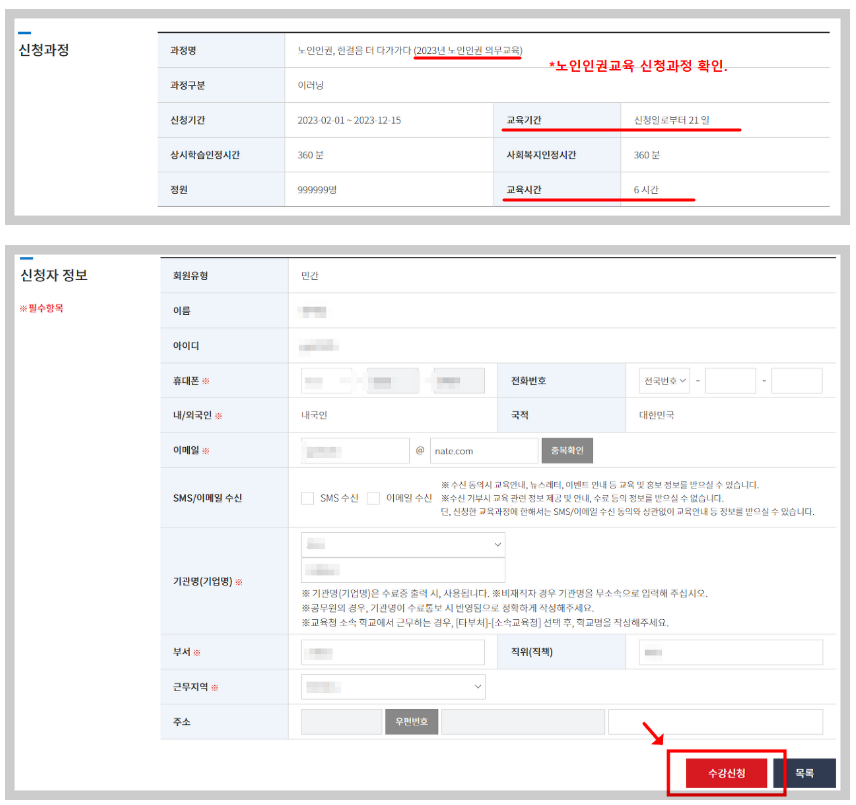Click the middle 휴대폰 number field
856x805 pixels.
point(393,381)
